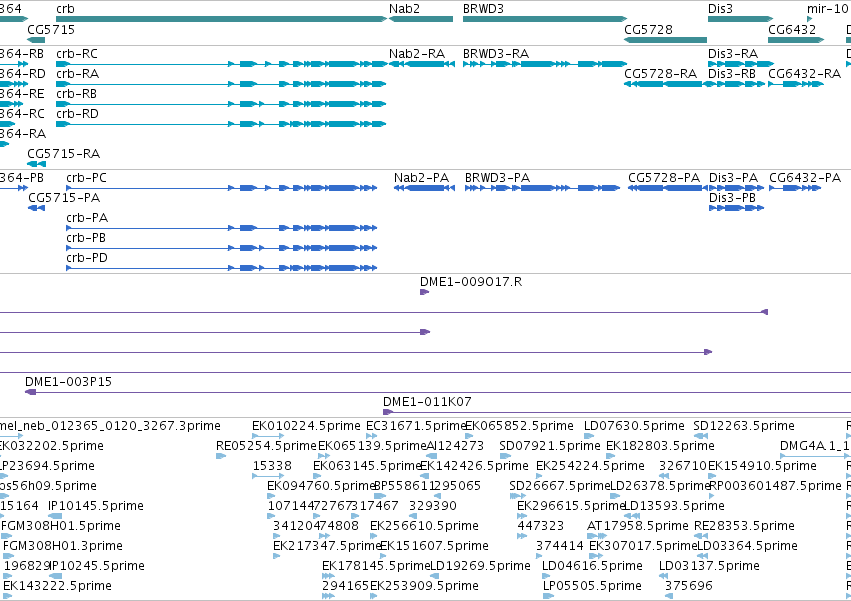Click the Nab2-RA transcript

pyautogui.click(x=422, y=64)
